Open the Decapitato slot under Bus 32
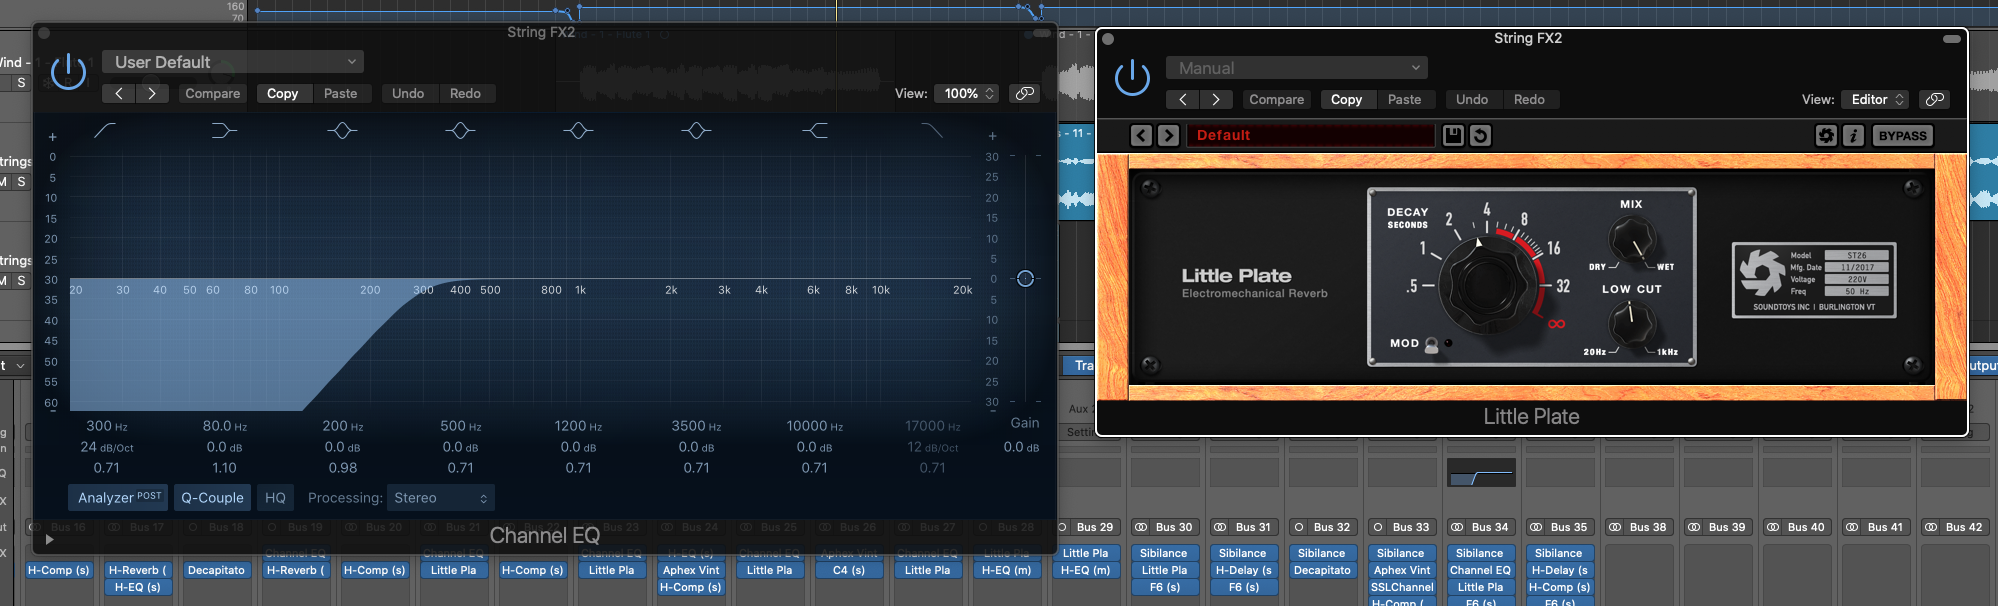The image size is (1998, 606). 1322,570
